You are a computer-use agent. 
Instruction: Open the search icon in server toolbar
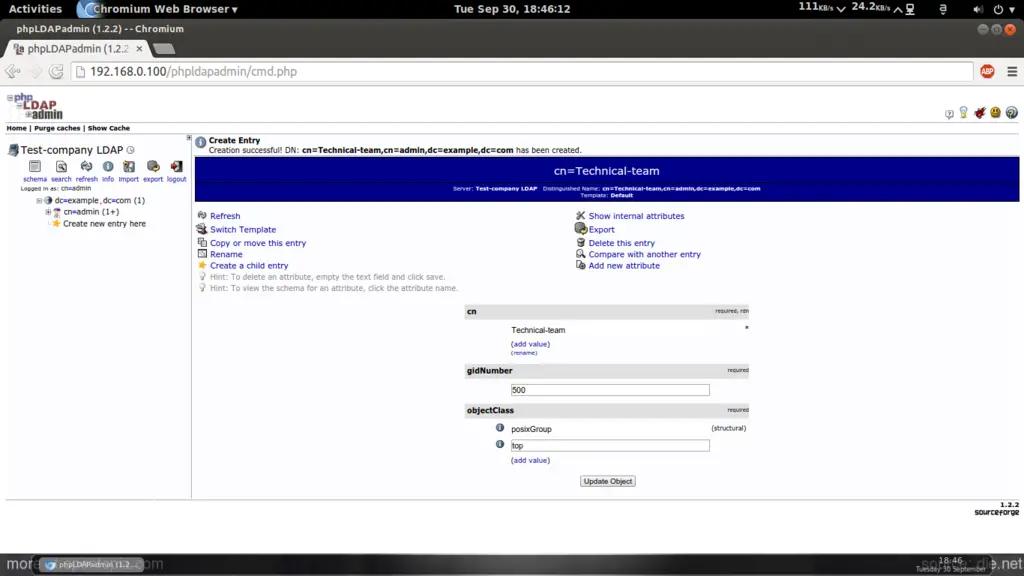(x=61, y=167)
